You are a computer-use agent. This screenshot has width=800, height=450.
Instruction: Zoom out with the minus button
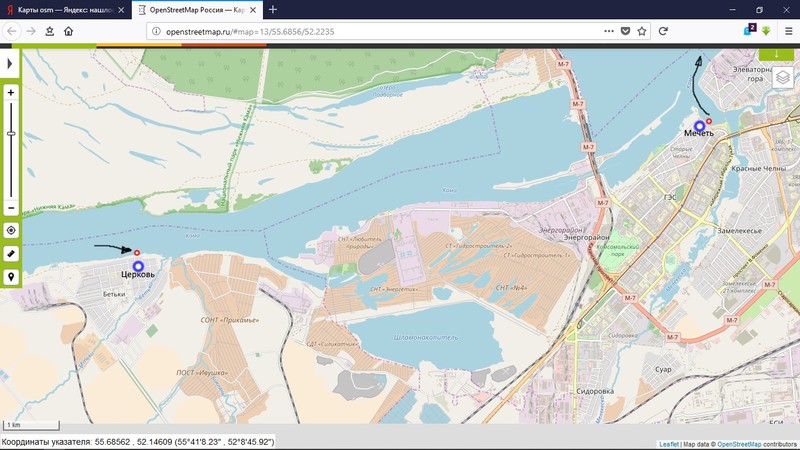10,208
